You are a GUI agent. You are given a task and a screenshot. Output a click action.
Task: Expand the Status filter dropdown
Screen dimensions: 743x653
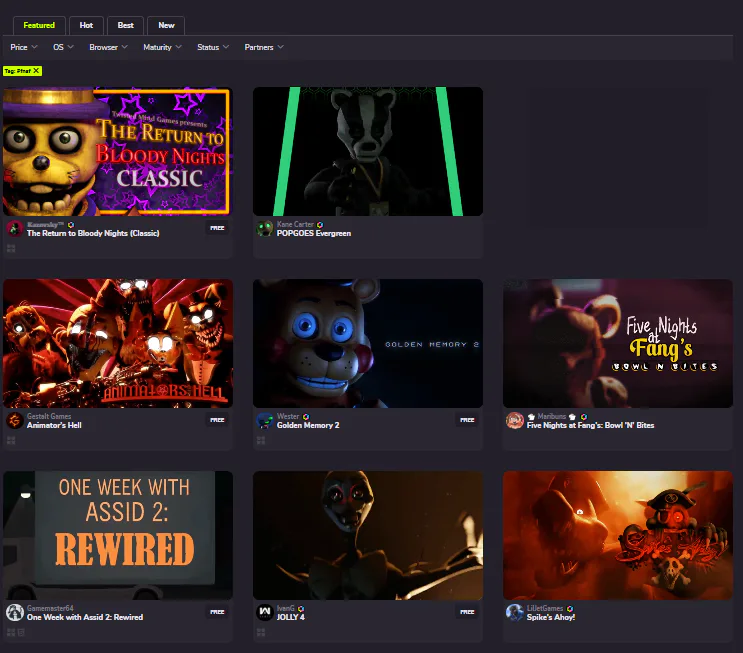(213, 47)
